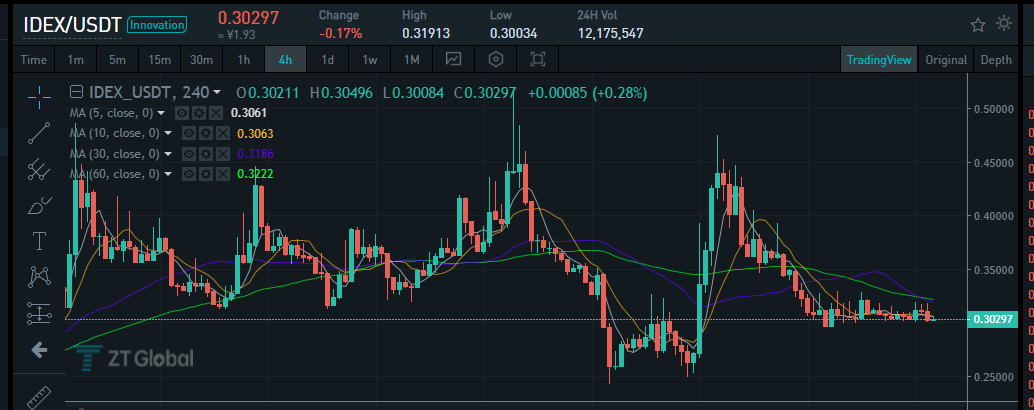Switch to 30m interval
This screenshot has width=1034, height=410.
(x=202, y=59)
